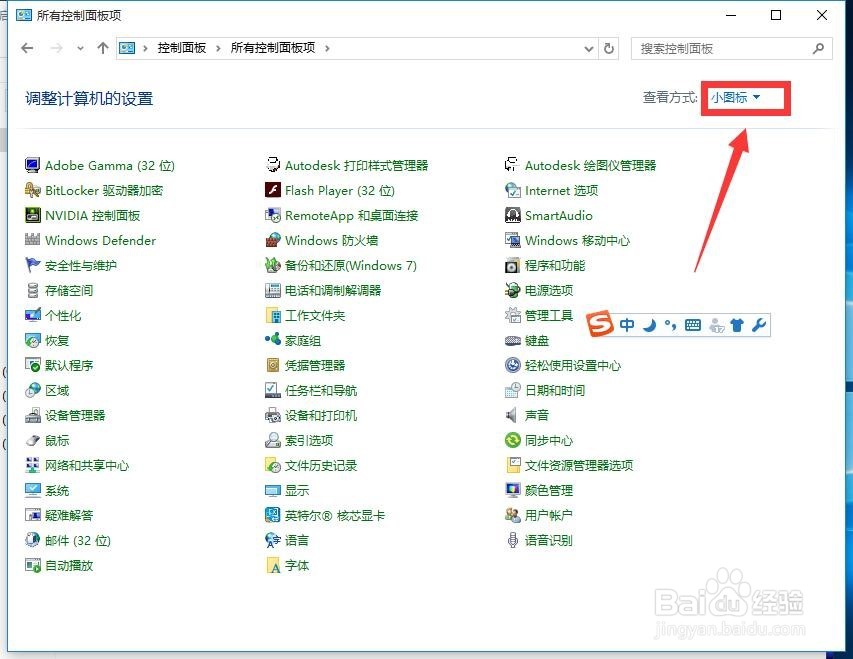
Task: Click the 区域 globe icon
Action: (x=33, y=390)
